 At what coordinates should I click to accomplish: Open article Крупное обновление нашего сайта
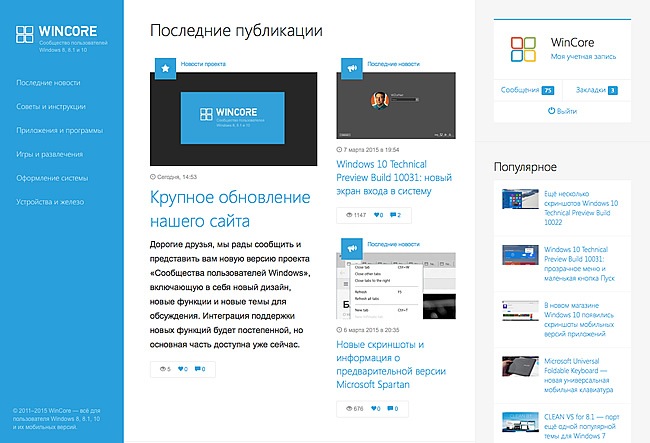(x=230, y=209)
